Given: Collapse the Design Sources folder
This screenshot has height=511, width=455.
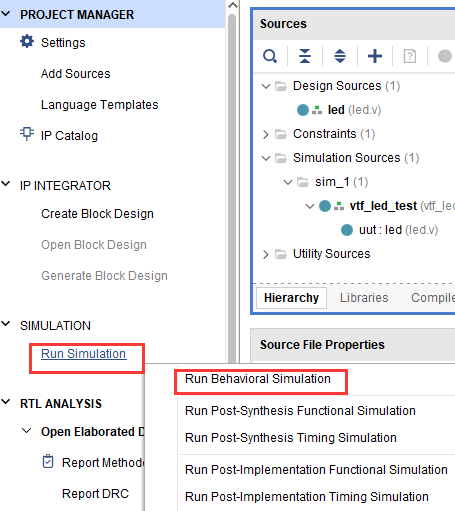Looking at the screenshot, I should (266, 86).
